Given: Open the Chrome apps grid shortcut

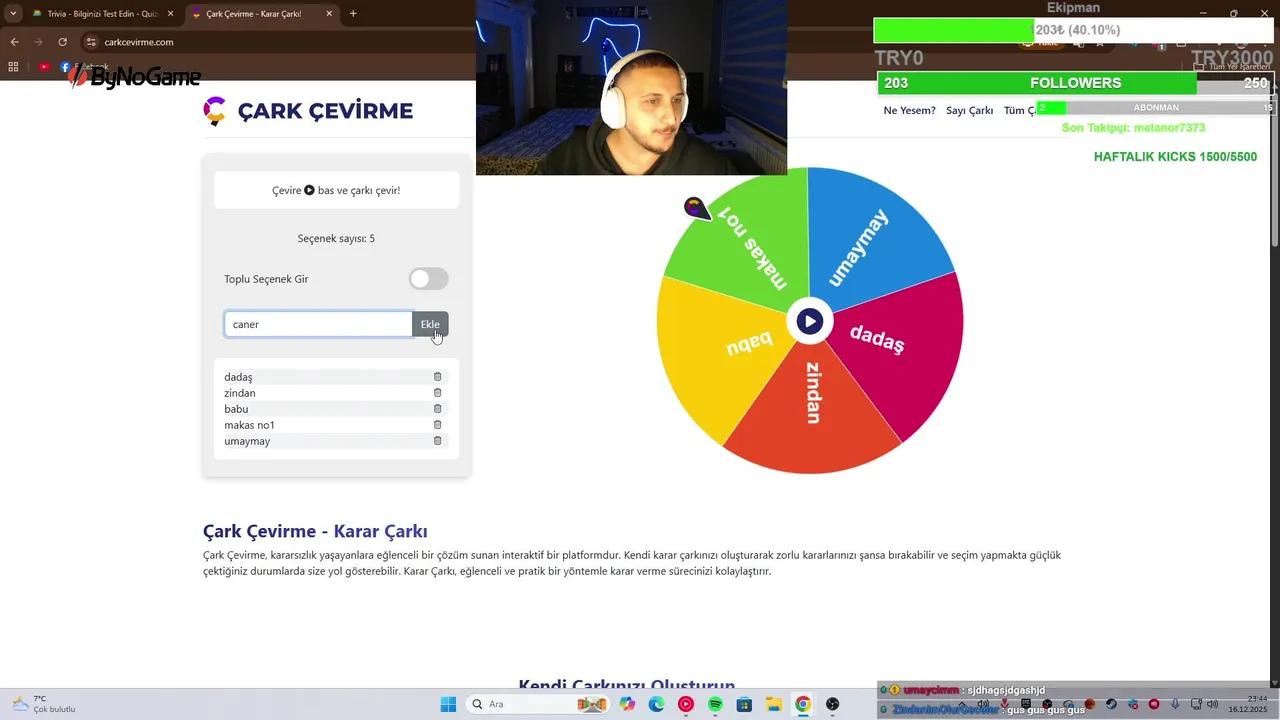Looking at the screenshot, I should (13, 67).
